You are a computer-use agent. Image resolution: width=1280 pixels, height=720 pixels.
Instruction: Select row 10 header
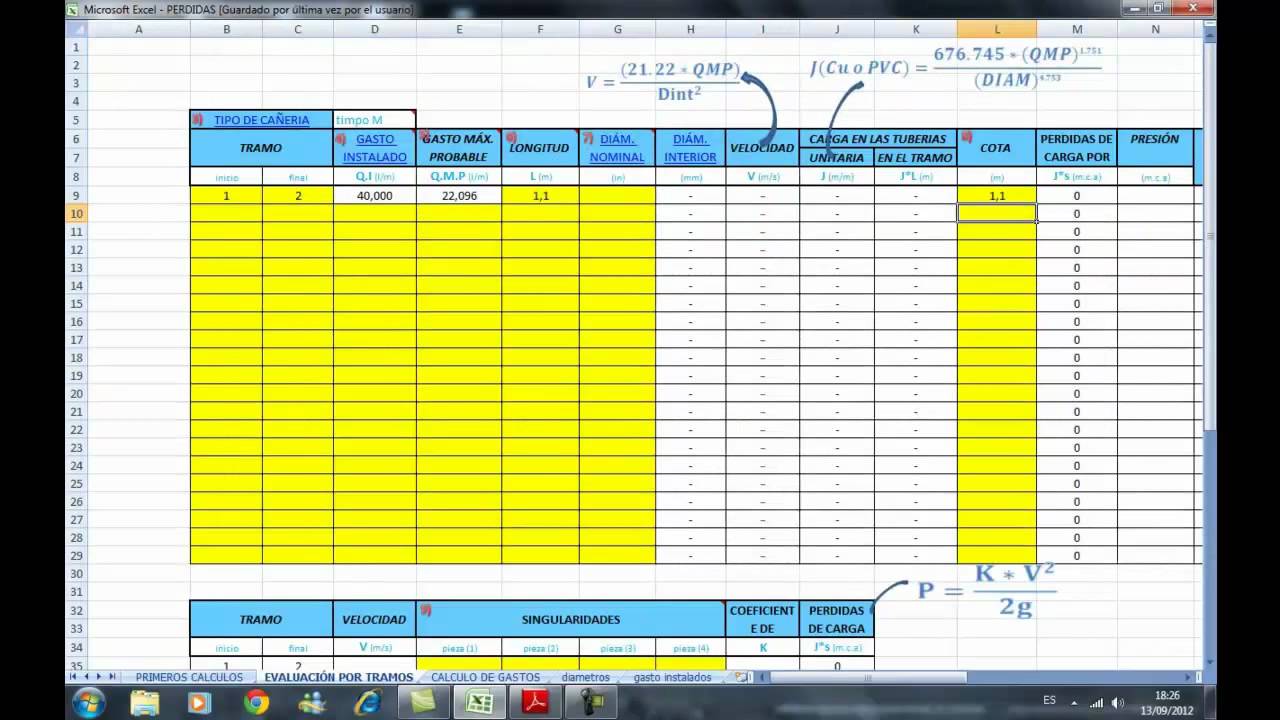point(77,214)
